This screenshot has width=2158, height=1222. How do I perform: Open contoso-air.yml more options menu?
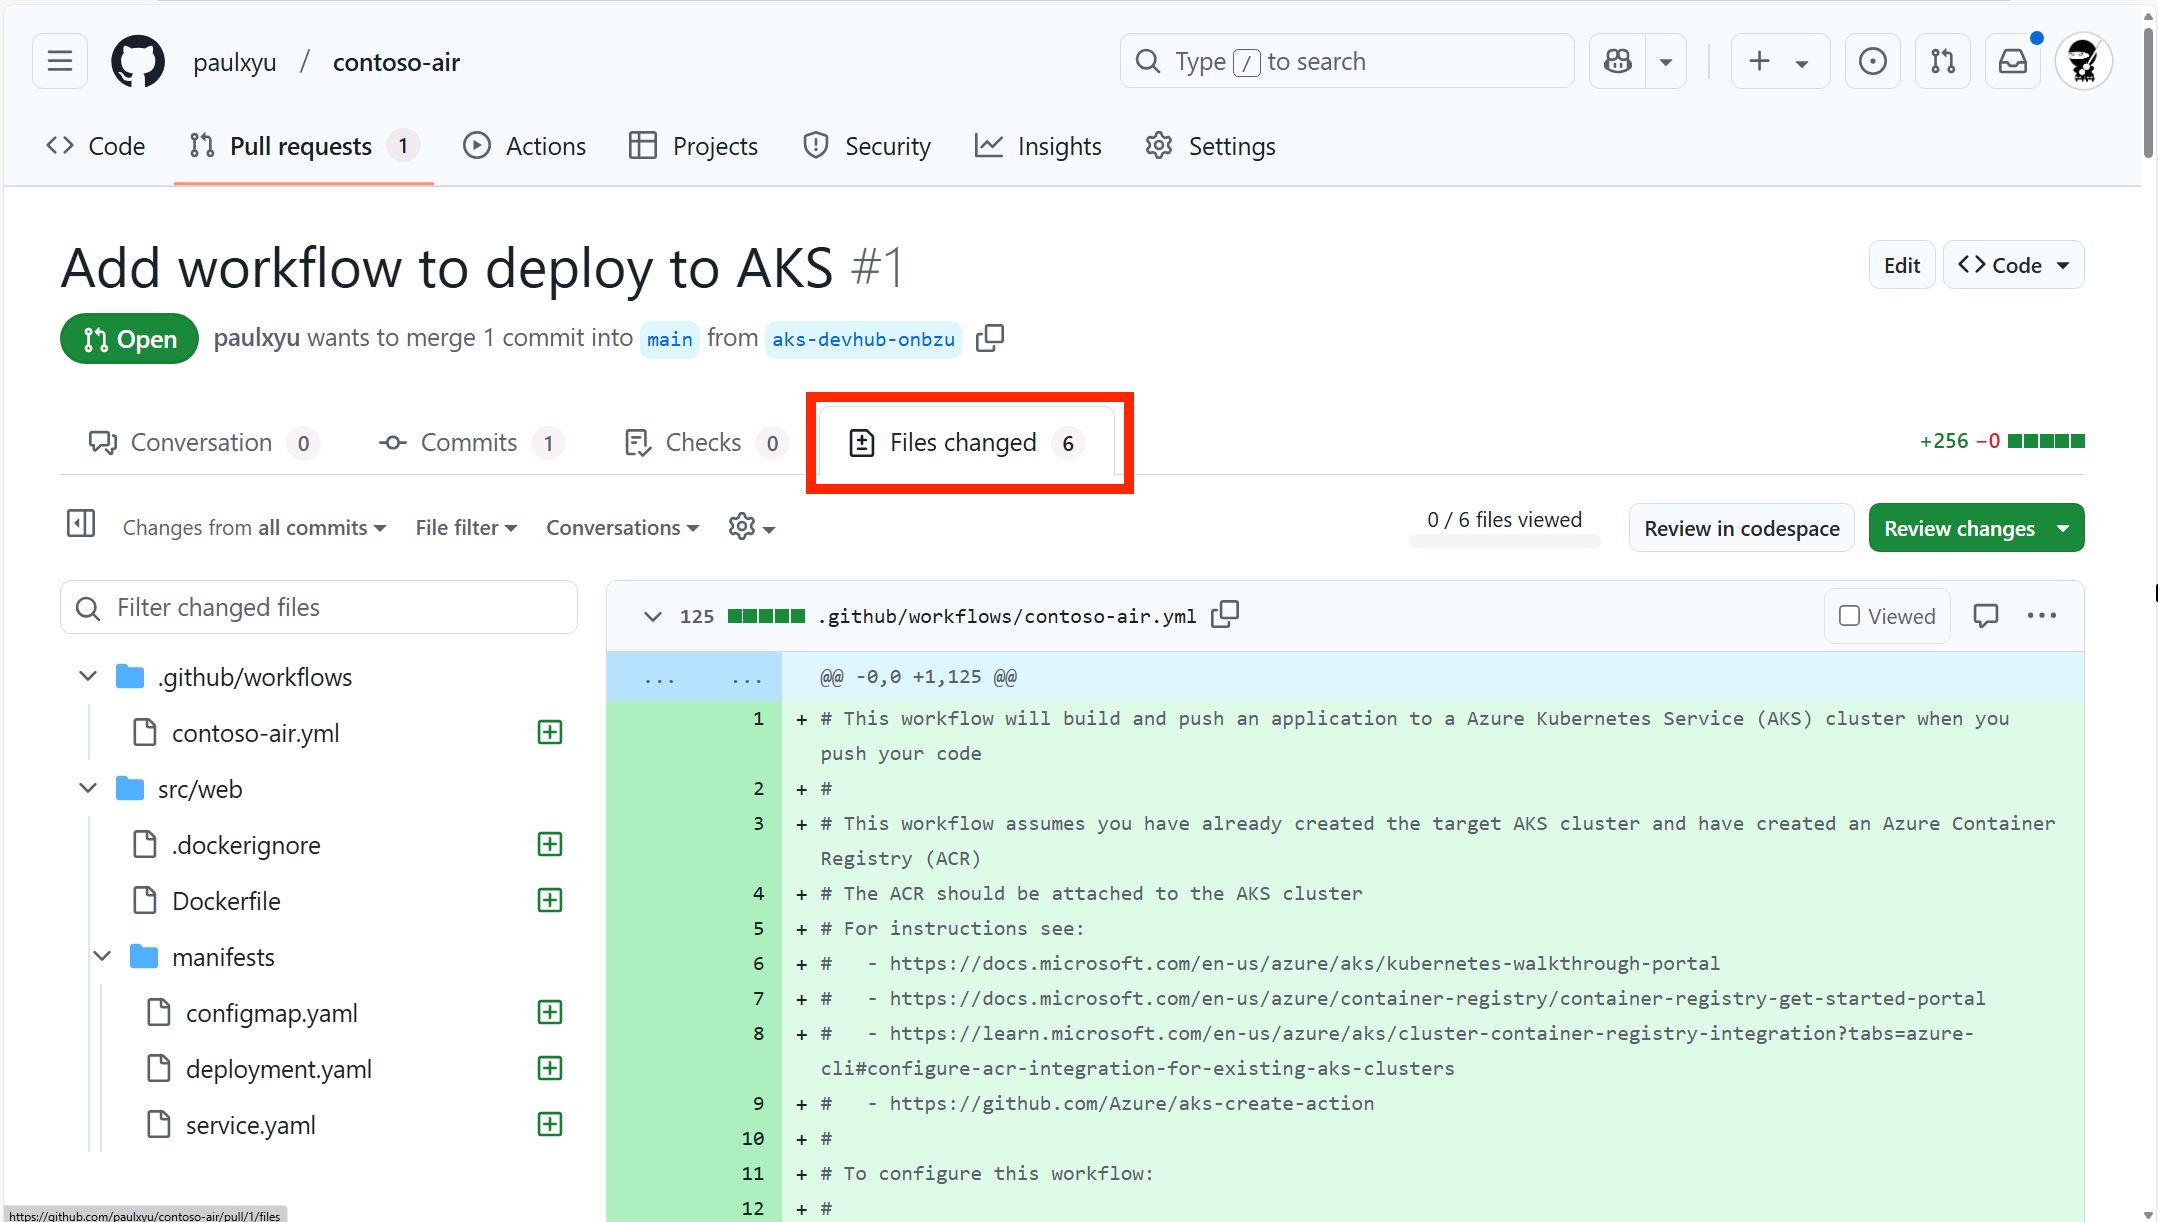(2042, 616)
